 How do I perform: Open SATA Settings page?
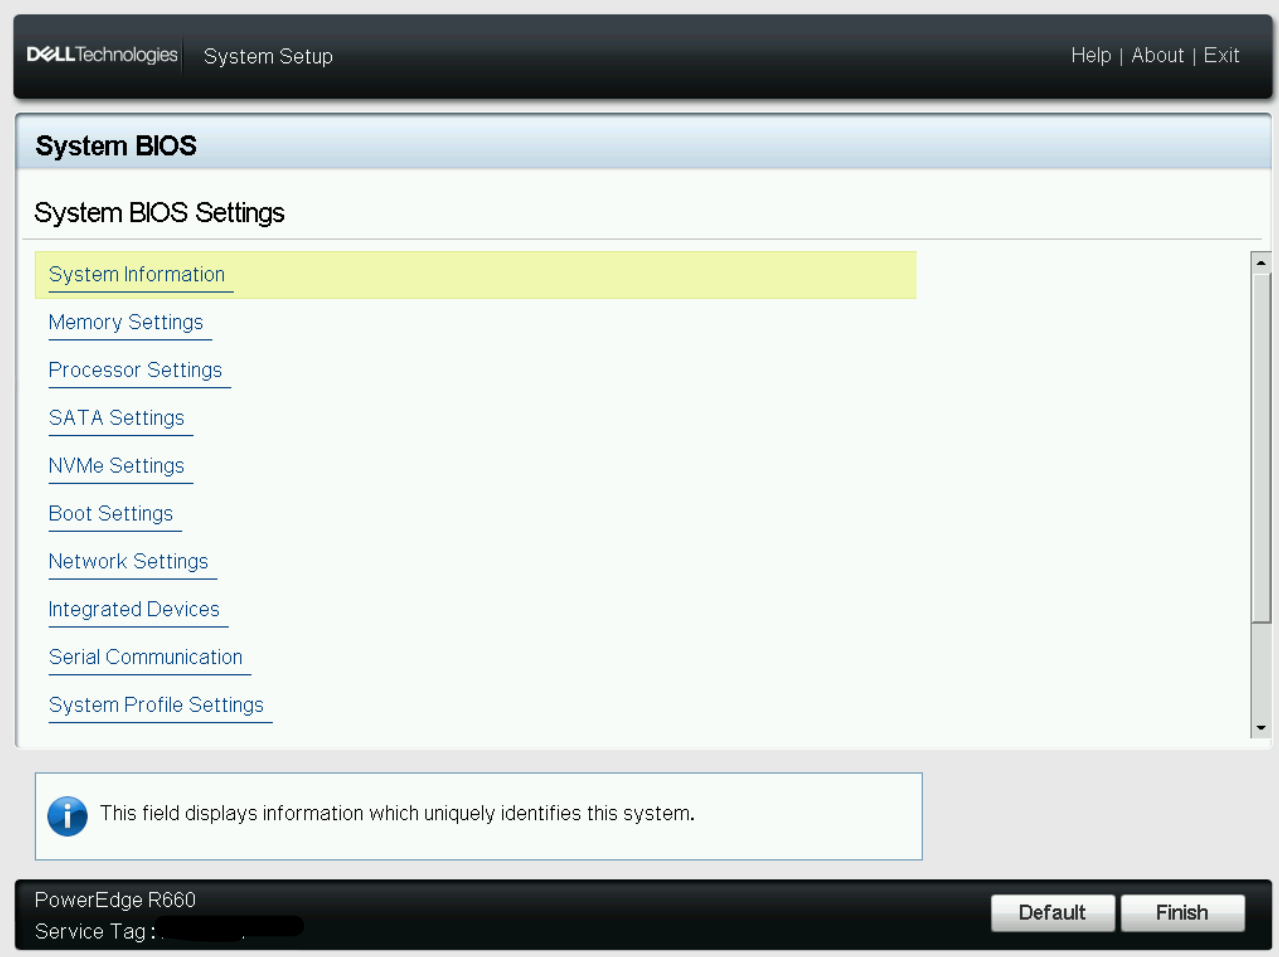[x=116, y=418]
